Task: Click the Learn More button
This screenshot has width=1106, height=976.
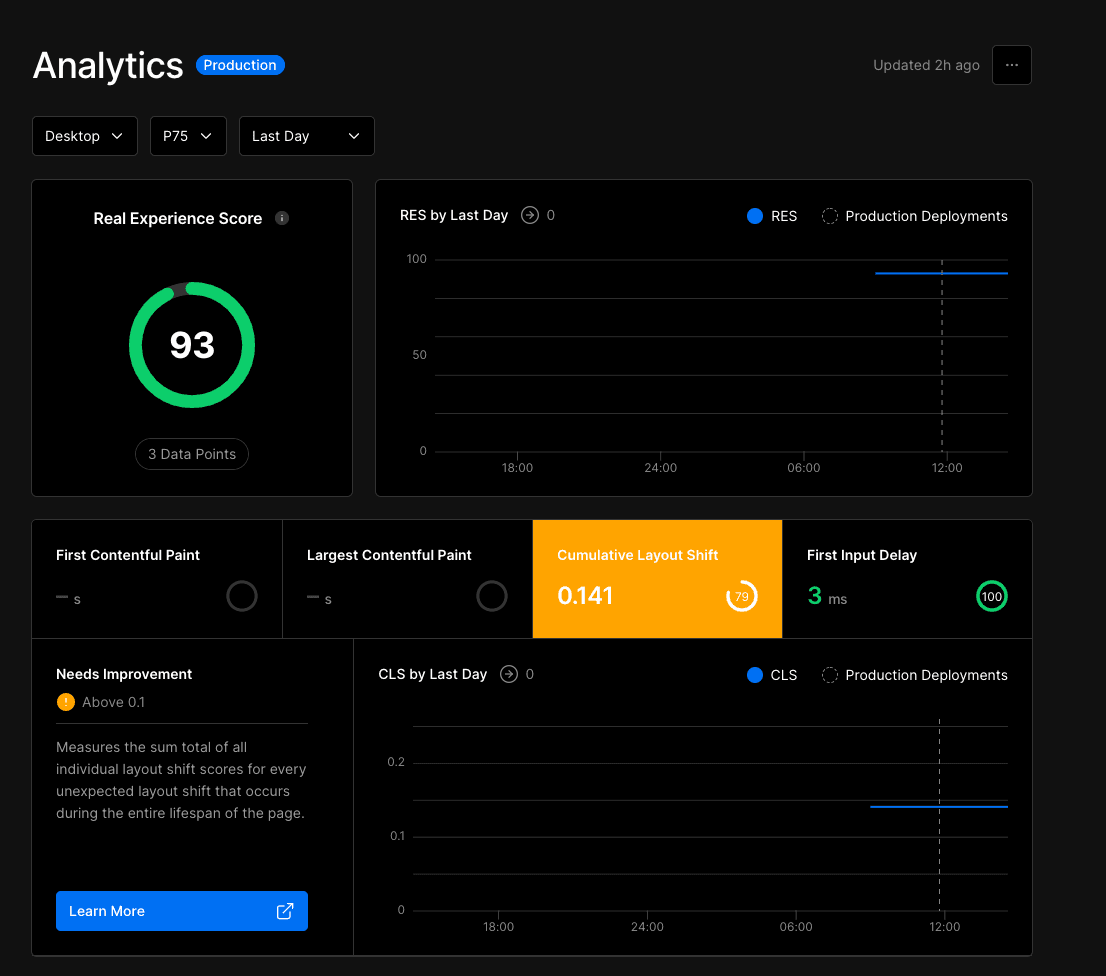Action: 181,911
